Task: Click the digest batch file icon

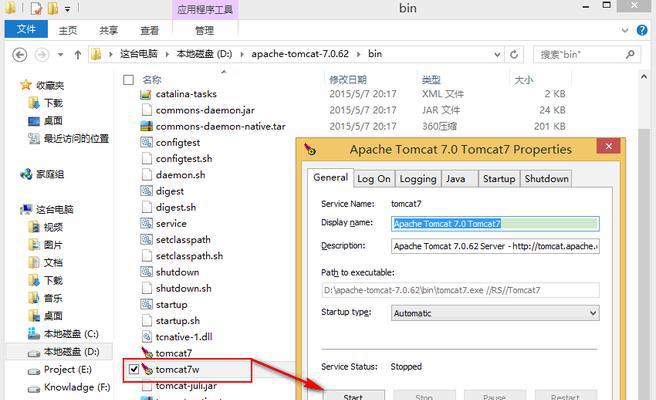Action: 146,191
